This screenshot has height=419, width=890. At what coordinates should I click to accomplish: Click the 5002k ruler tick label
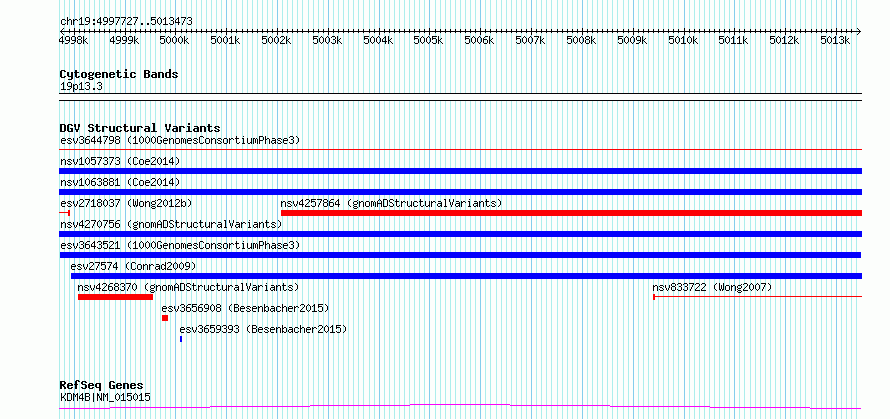(276, 41)
